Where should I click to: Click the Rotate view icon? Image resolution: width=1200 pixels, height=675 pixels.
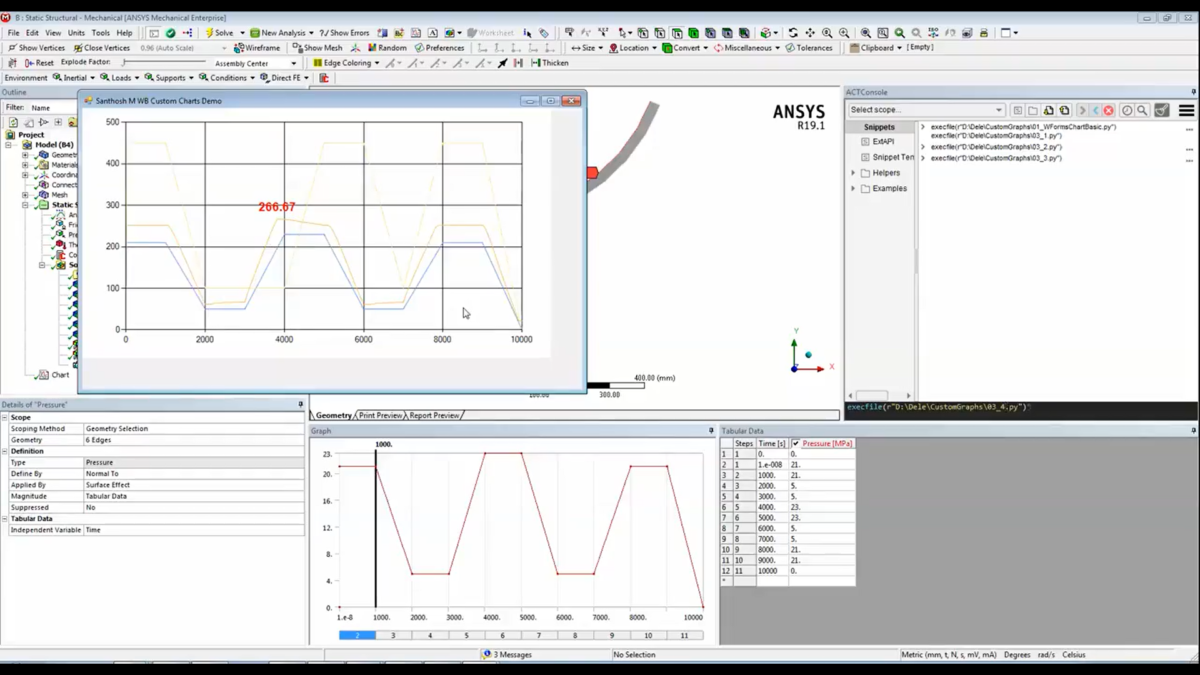tap(793, 33)
